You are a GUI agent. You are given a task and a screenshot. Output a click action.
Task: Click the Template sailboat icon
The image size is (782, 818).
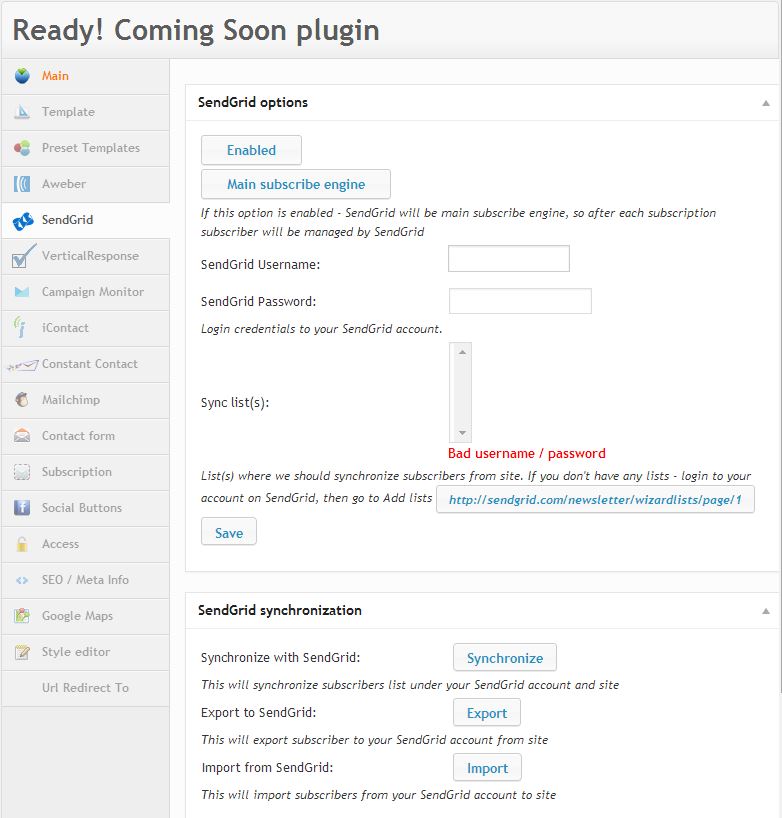pos(22,112)
